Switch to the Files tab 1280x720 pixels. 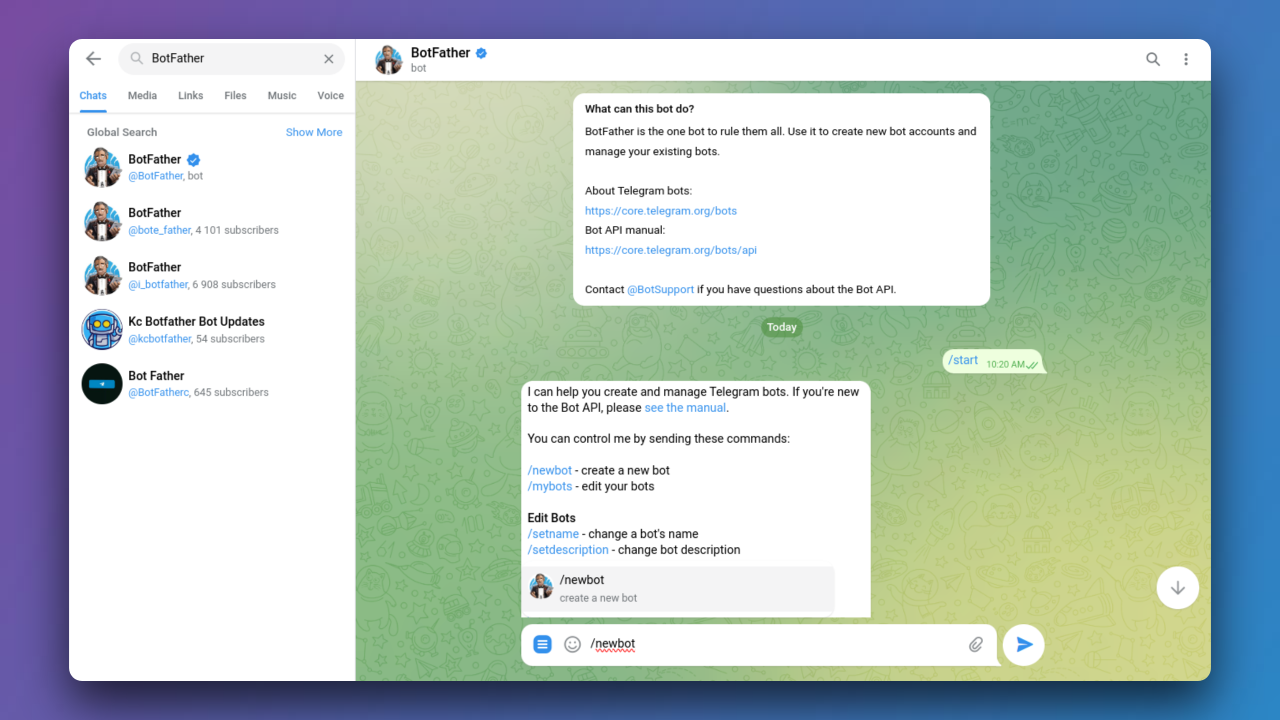click(235, 96)
